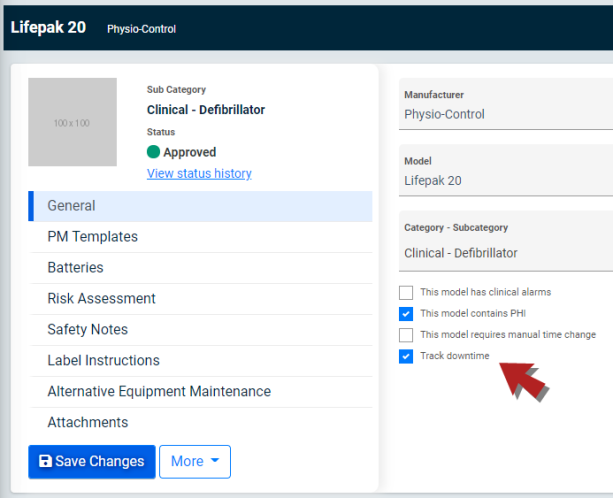The image size is (613, 498).
Task: Select the General section
Action: click(200, 206)
